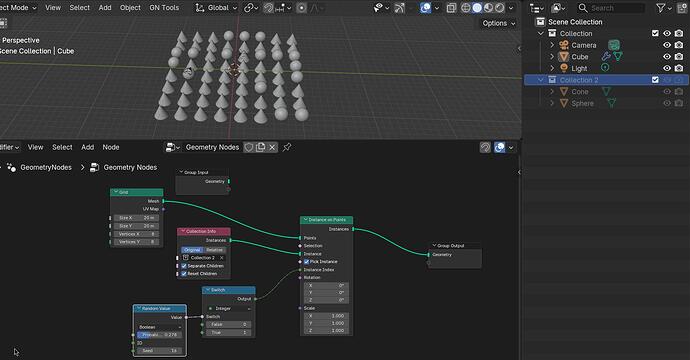Hide the Camera with its eye icon
Image resolution: width=690 pixels, height=360 pixels.
(x=667, y=45)
